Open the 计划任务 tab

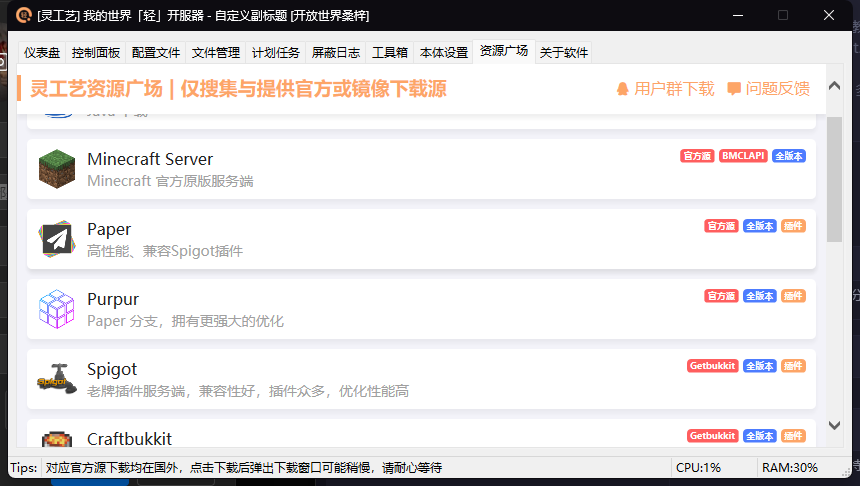275,53
